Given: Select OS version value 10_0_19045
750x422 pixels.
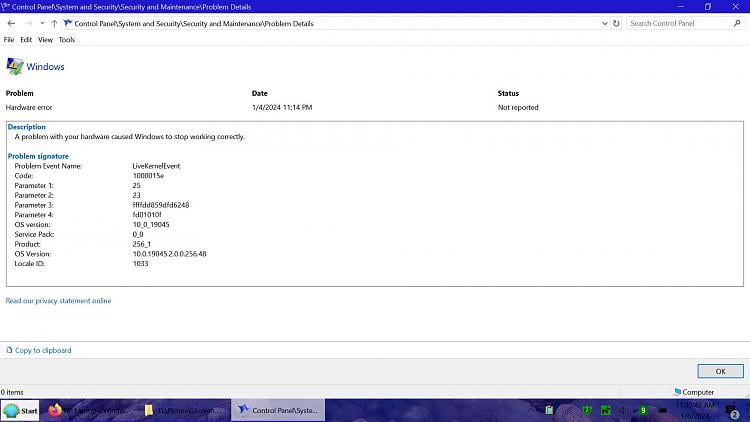Looking at the screenshot, I should click(151, 224).
